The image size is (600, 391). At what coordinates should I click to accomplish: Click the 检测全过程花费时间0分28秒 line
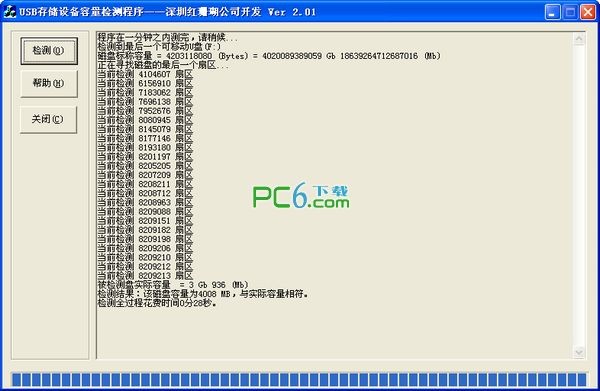click(157, 303)
